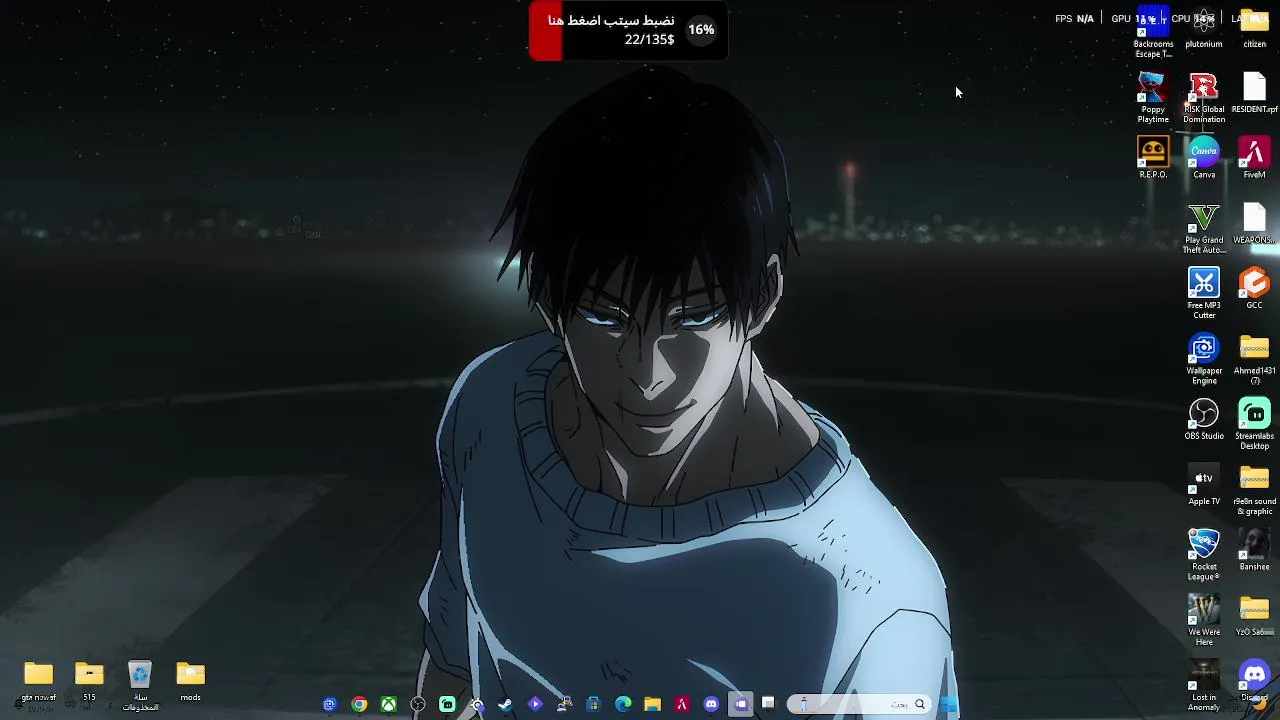
Task: Select the r9e8n sound & graphic archive
Action: click(1254, 490)
